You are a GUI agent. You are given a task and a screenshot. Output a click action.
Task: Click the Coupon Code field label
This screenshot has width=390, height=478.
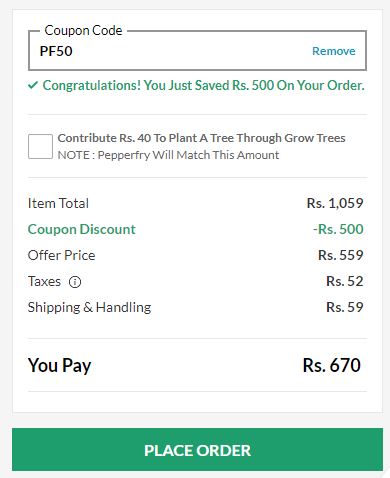83,31
